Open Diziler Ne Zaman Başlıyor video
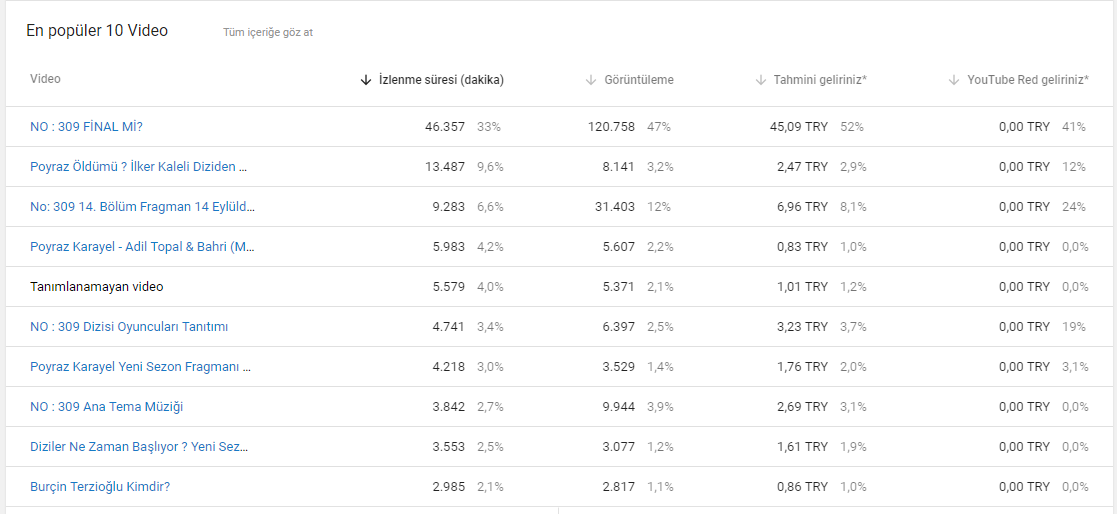This screenshot has width=1117, height=514. tap(139, 446)
